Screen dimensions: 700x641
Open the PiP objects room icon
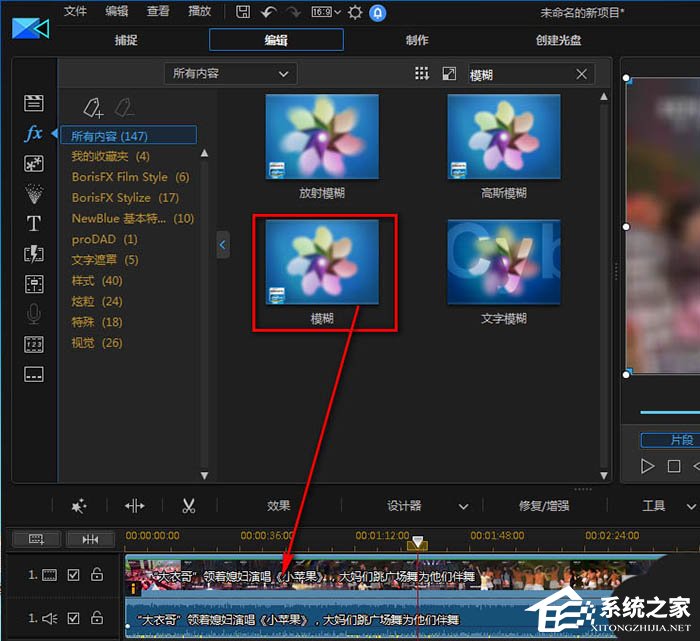click(33, 164)
